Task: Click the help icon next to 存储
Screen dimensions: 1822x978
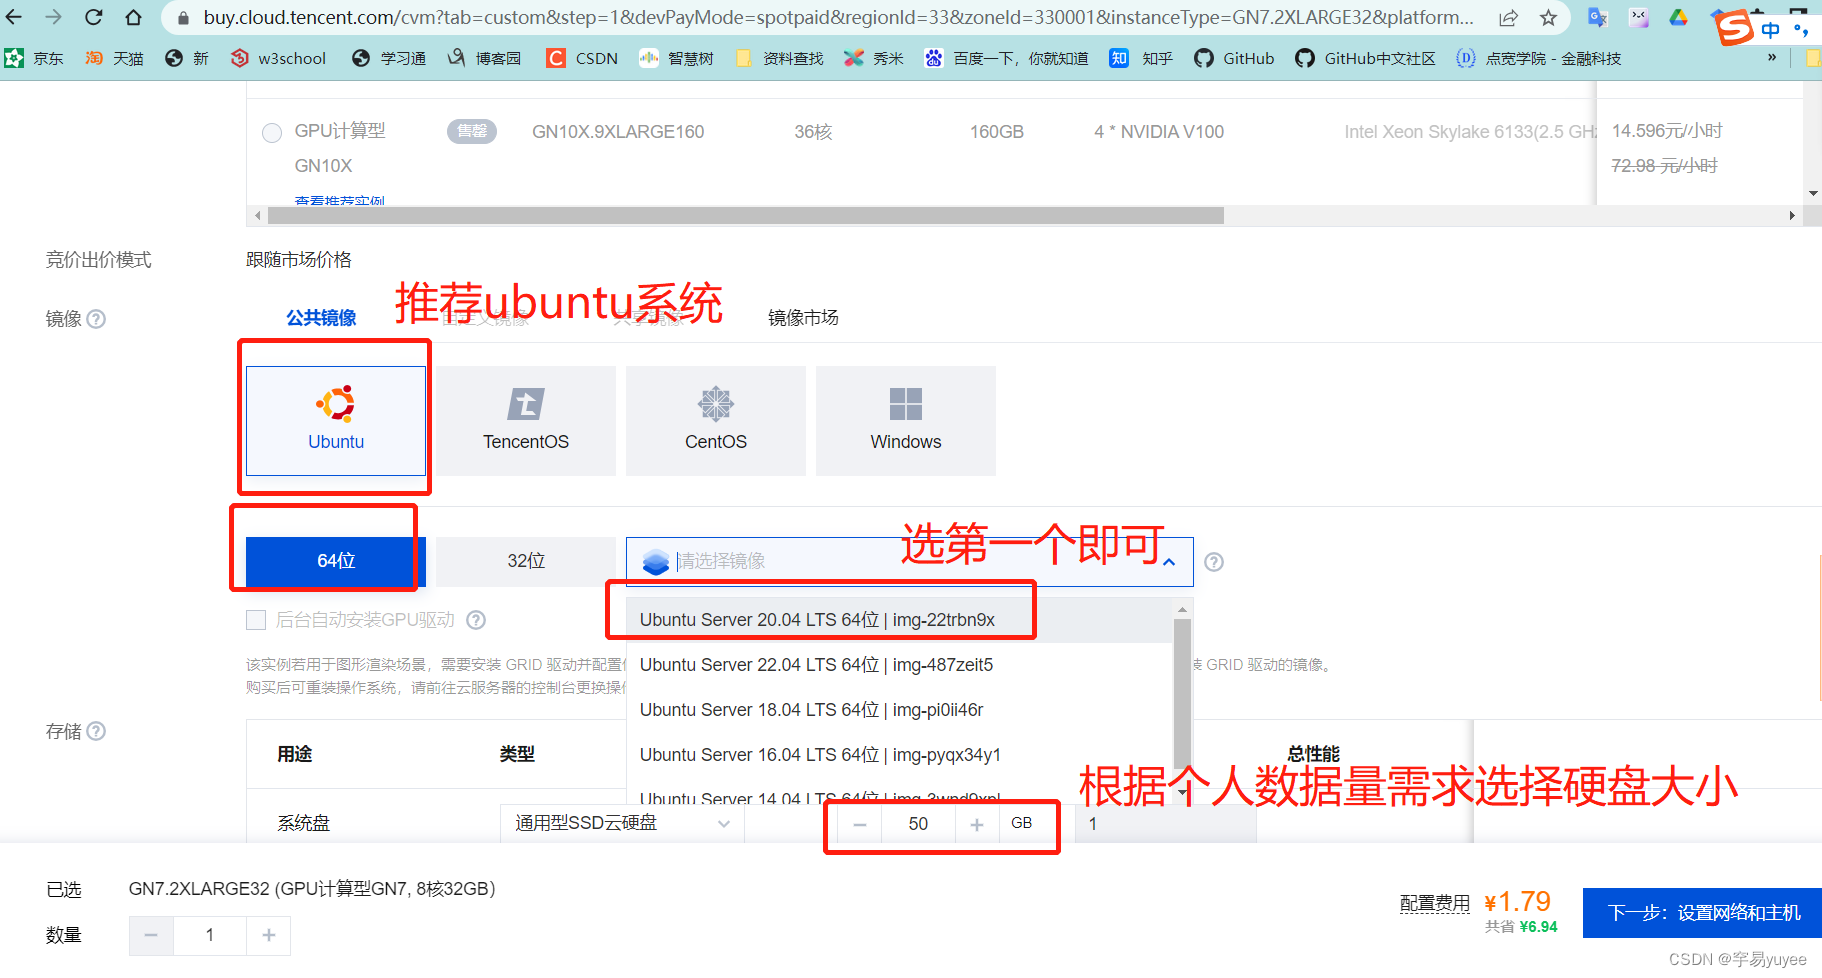Action: (x=96, y=731)
